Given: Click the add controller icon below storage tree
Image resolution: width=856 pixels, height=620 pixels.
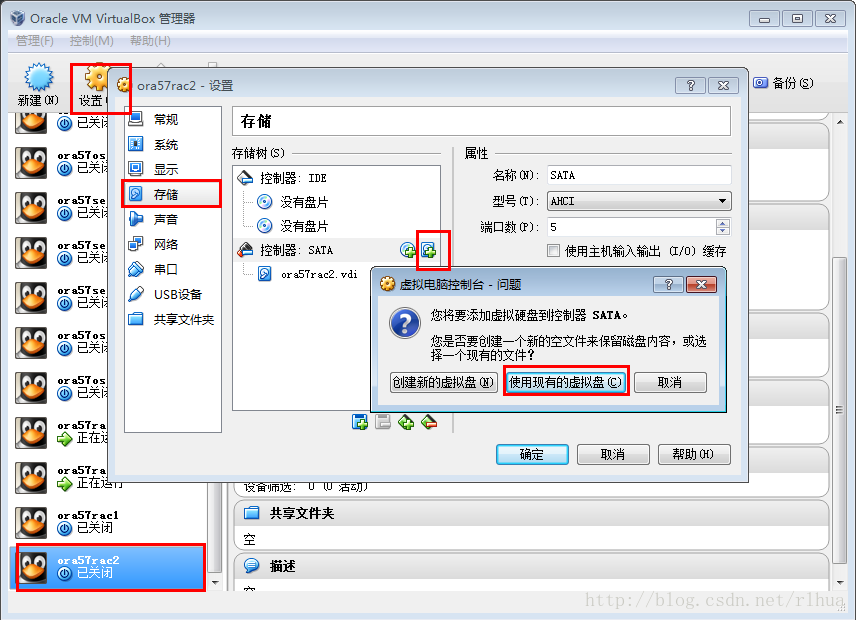Looking at the screenshot, I should (360, 422).
